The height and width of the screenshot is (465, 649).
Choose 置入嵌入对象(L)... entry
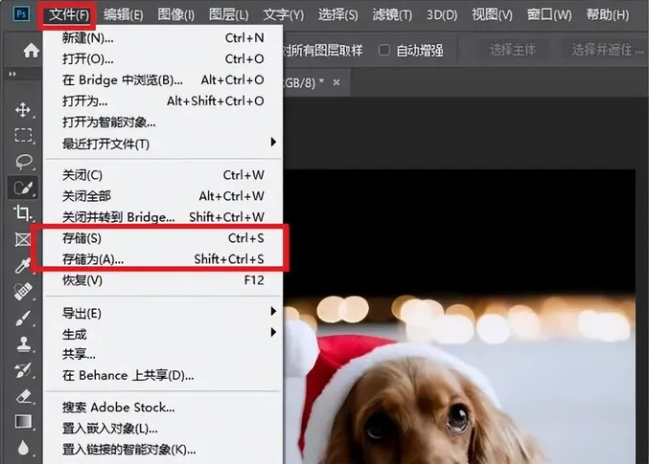(163, 429)
